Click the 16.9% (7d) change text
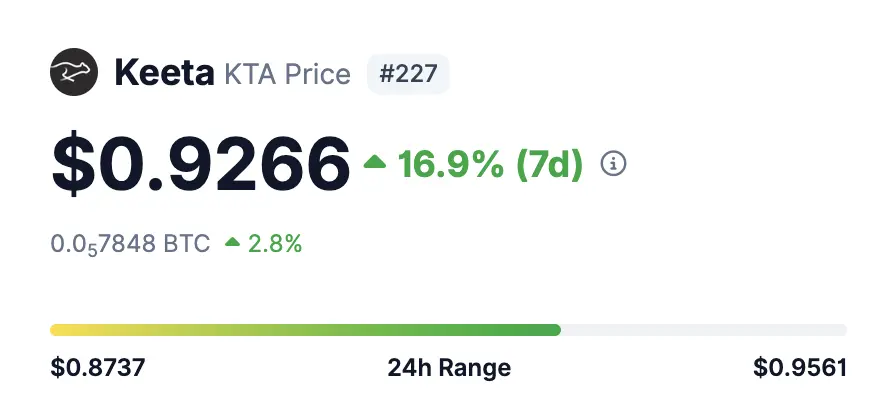Screen dimensions: 892x414 pos(490,164)
